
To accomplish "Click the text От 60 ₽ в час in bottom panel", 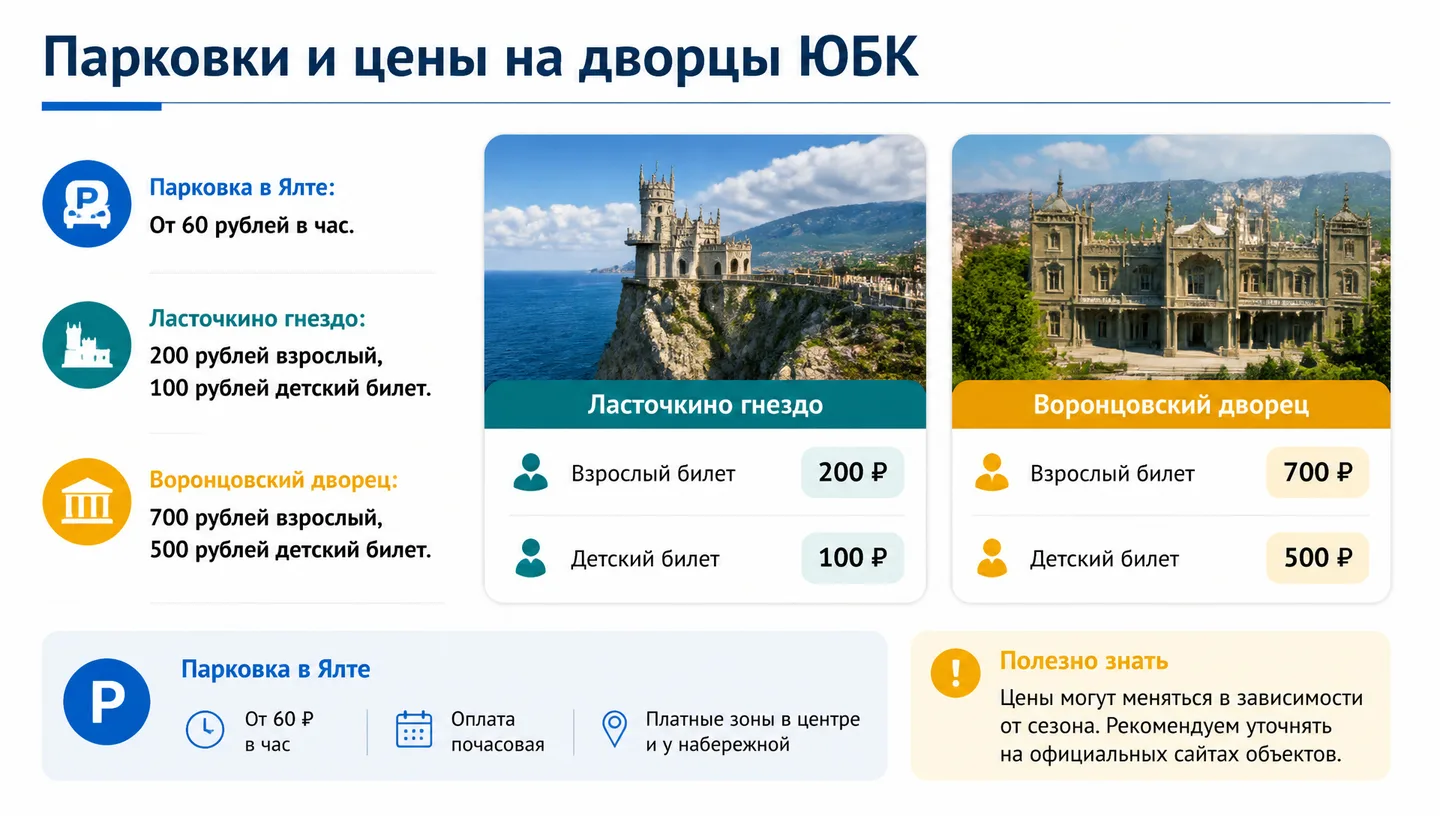I will pos(279,732).
